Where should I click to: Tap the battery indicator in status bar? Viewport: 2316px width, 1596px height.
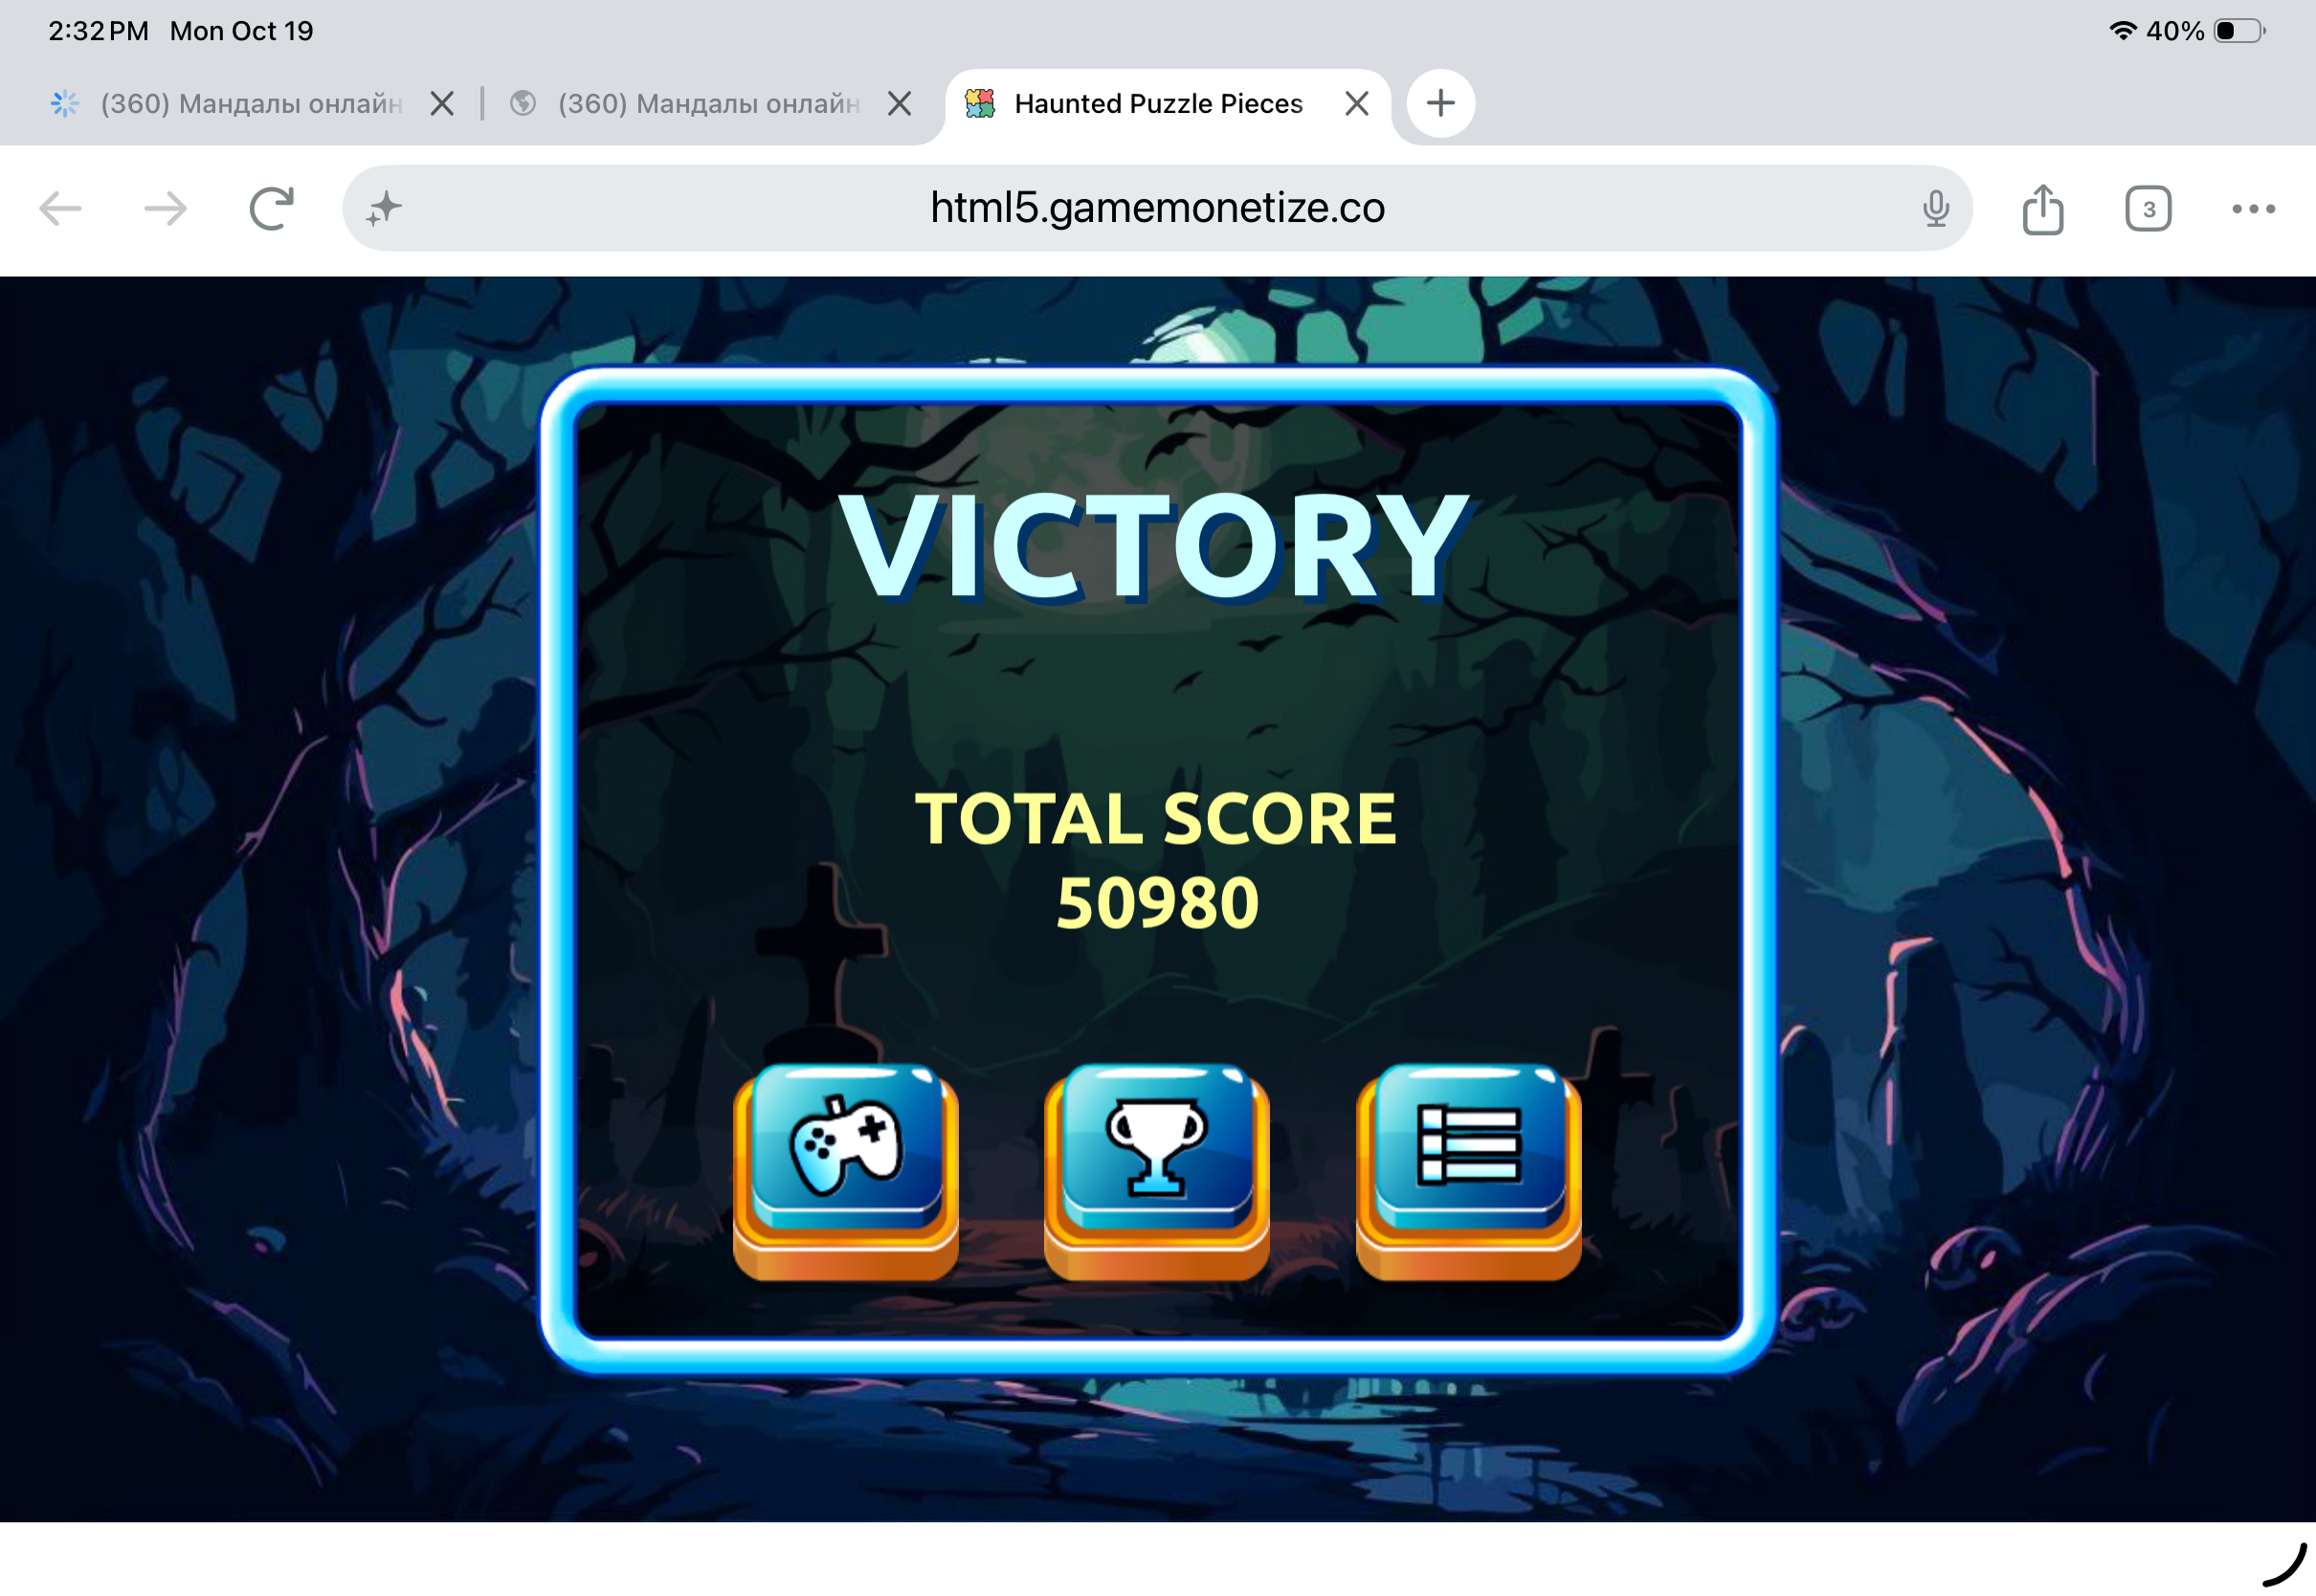point(2239,31)
